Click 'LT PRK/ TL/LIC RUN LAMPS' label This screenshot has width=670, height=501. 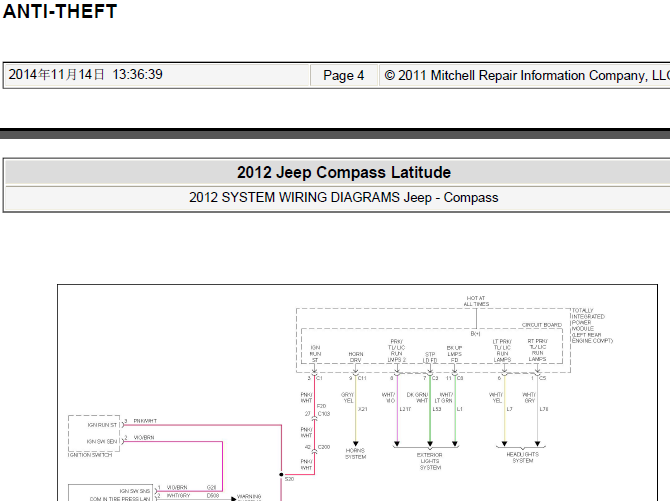502,351
